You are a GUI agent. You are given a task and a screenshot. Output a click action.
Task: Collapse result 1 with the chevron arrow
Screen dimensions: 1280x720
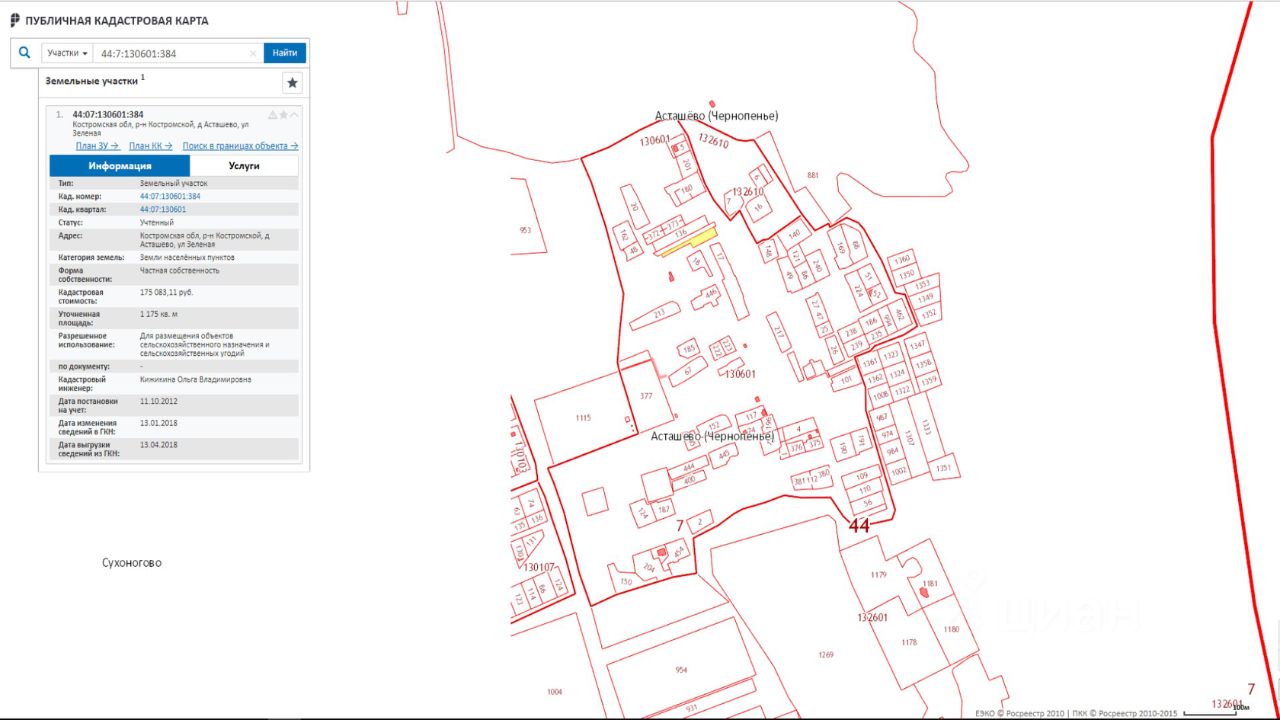point(294,115)
